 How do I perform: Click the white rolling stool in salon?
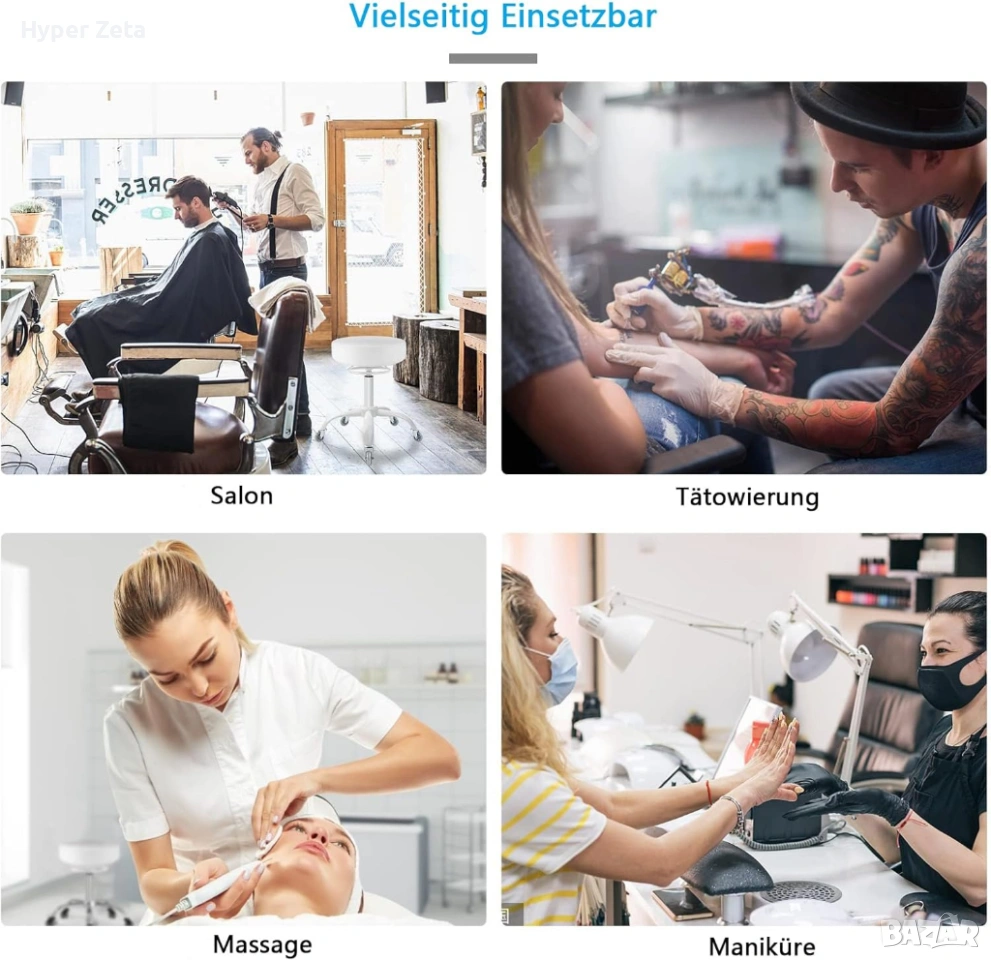click(x=369, y=389)
